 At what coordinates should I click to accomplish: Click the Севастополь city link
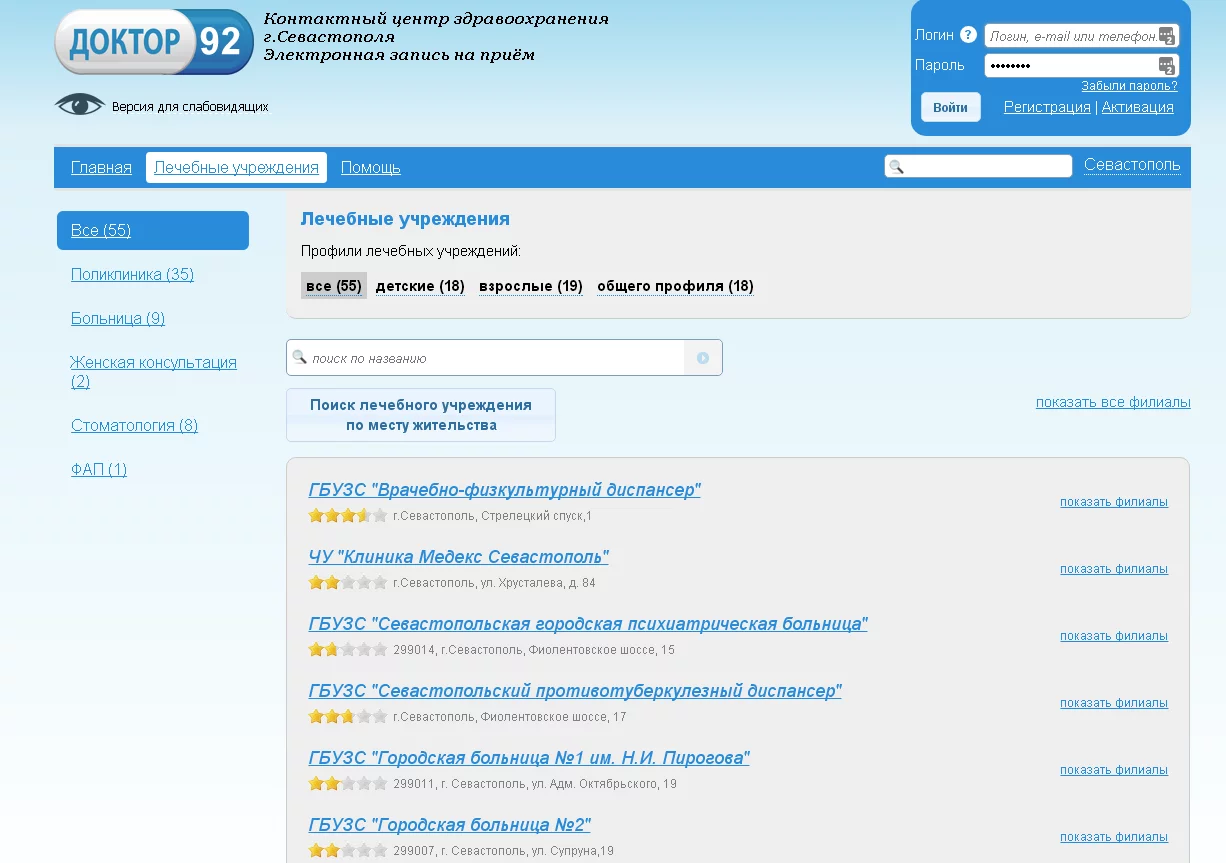1132,165
